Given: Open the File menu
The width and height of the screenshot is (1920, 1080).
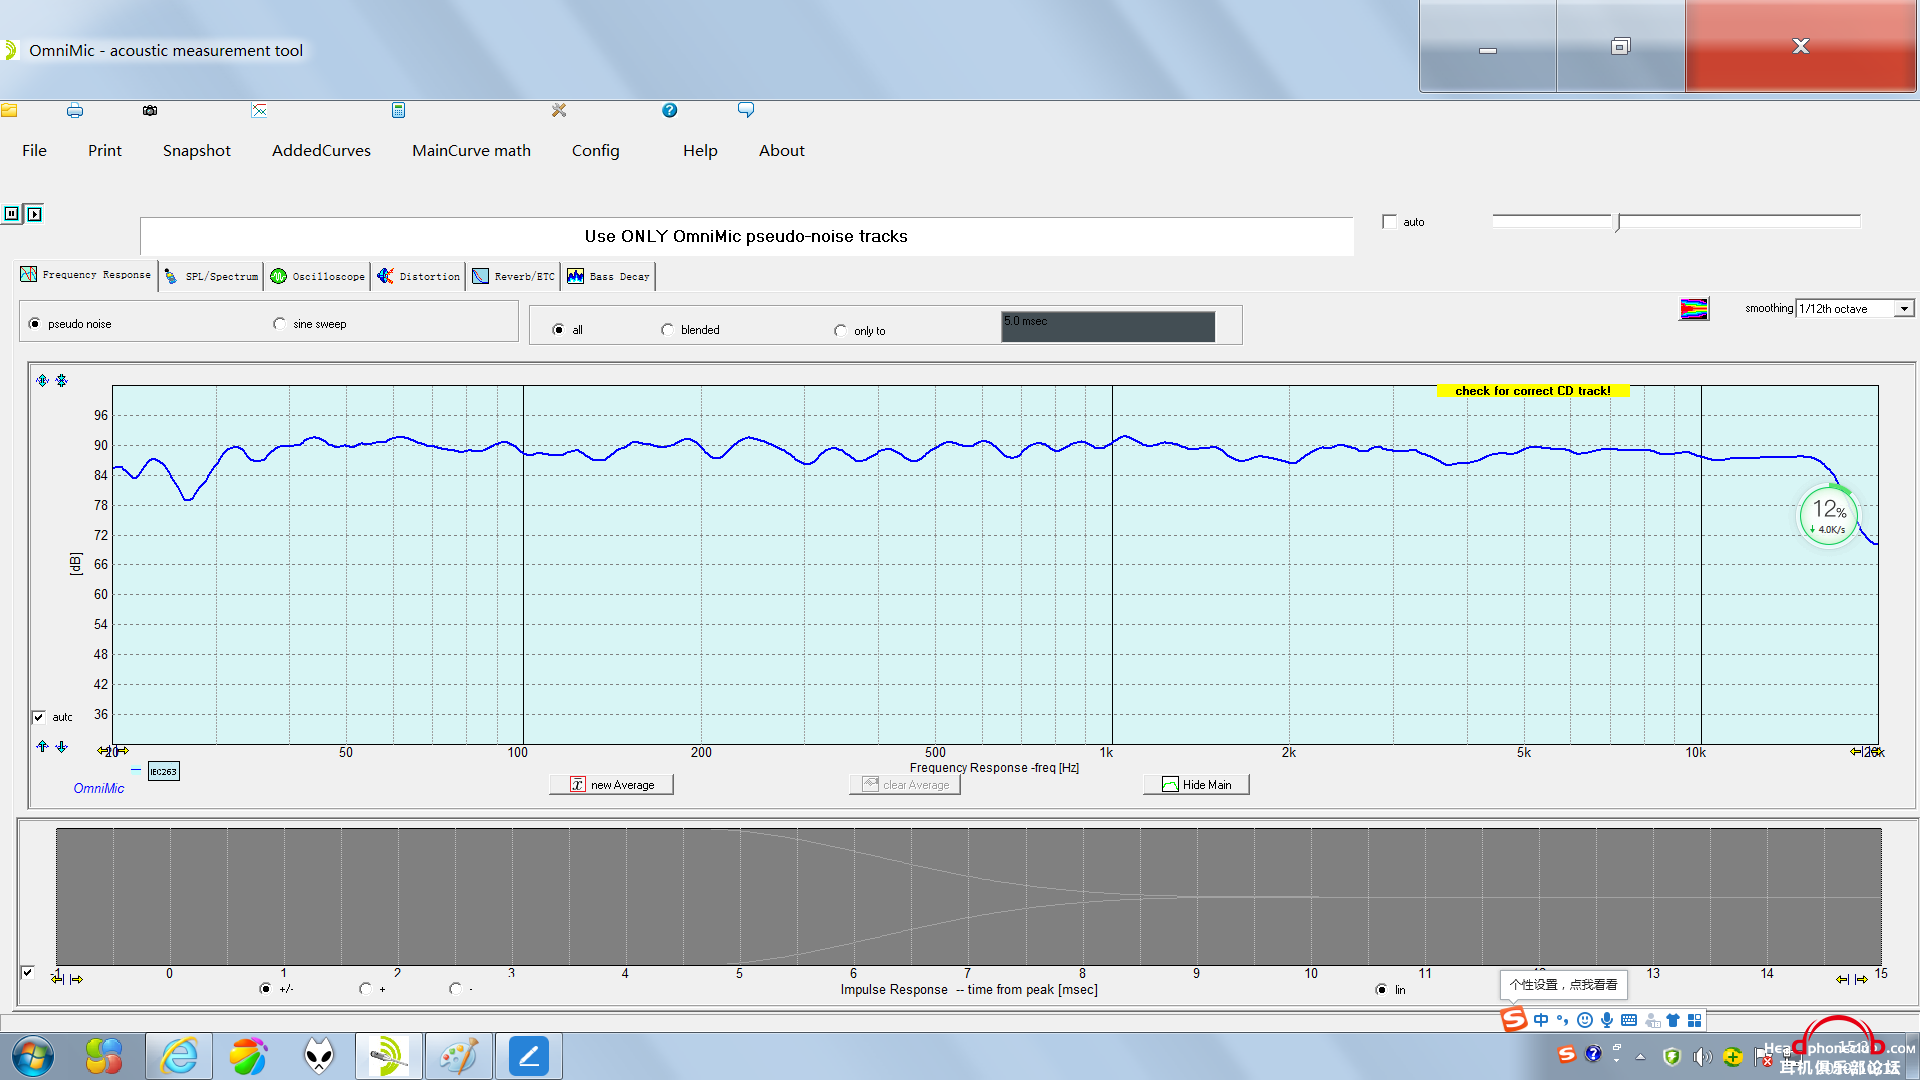Looking at the screenshot, I should (x=33, y=149).
